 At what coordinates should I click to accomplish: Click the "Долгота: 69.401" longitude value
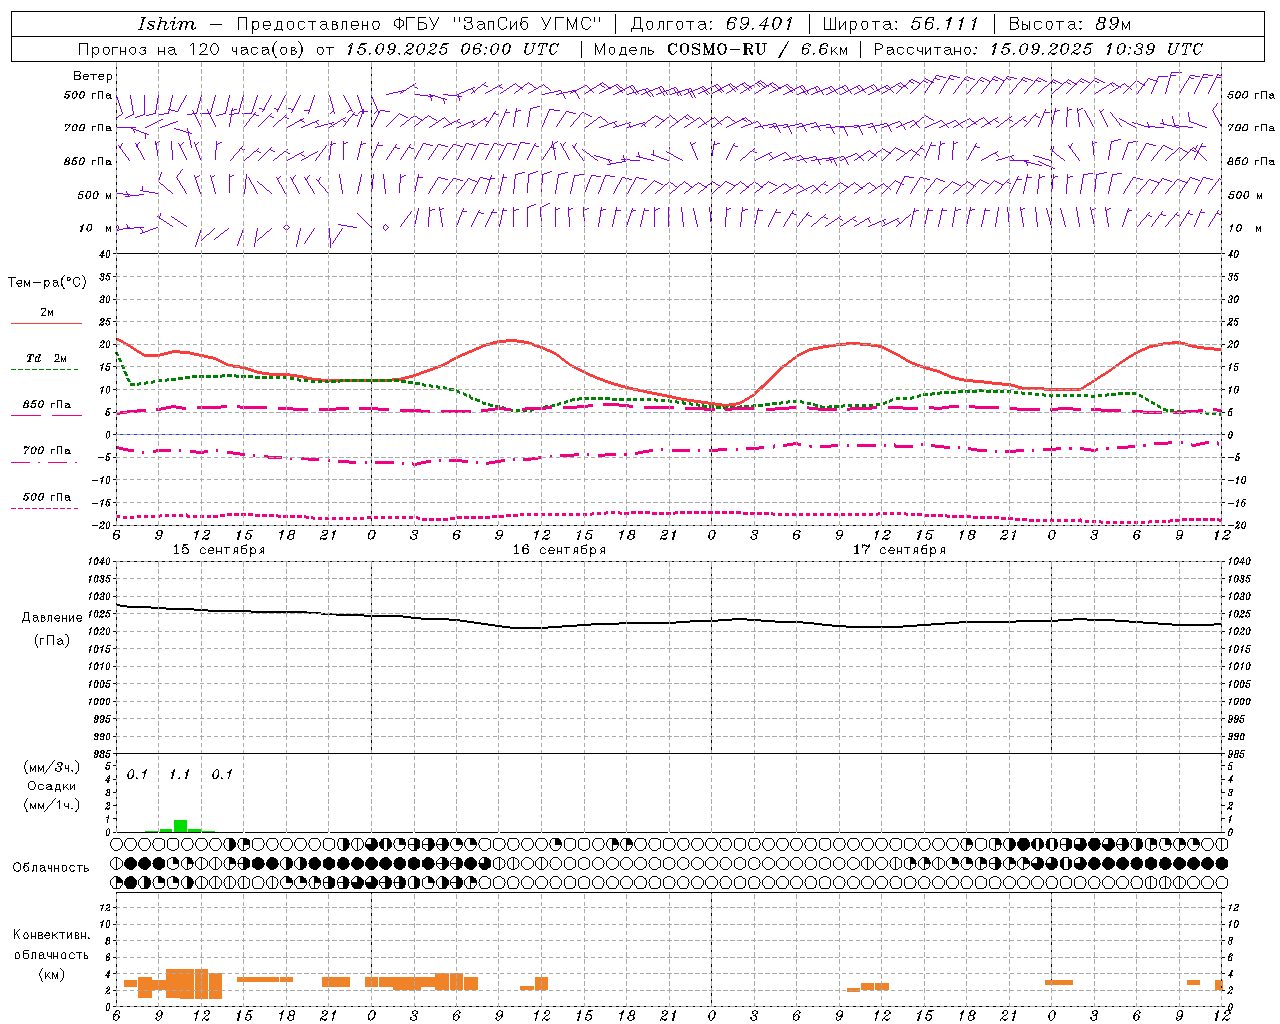[712, 24]
